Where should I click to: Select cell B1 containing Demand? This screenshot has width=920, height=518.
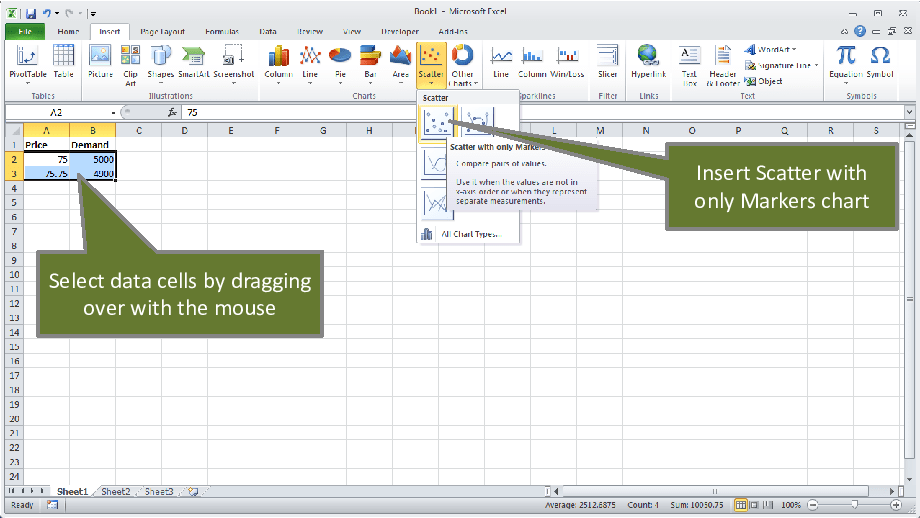tap(92, 144)
